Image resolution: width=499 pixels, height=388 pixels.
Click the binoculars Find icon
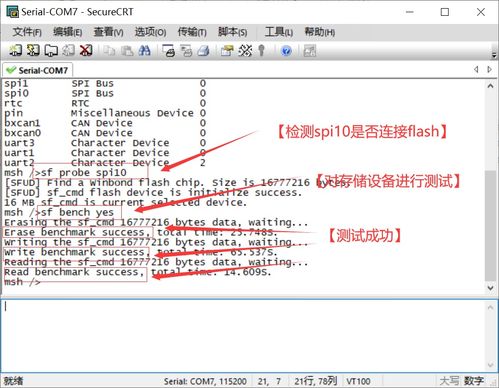pyautogui.click(x=144, y=51)
